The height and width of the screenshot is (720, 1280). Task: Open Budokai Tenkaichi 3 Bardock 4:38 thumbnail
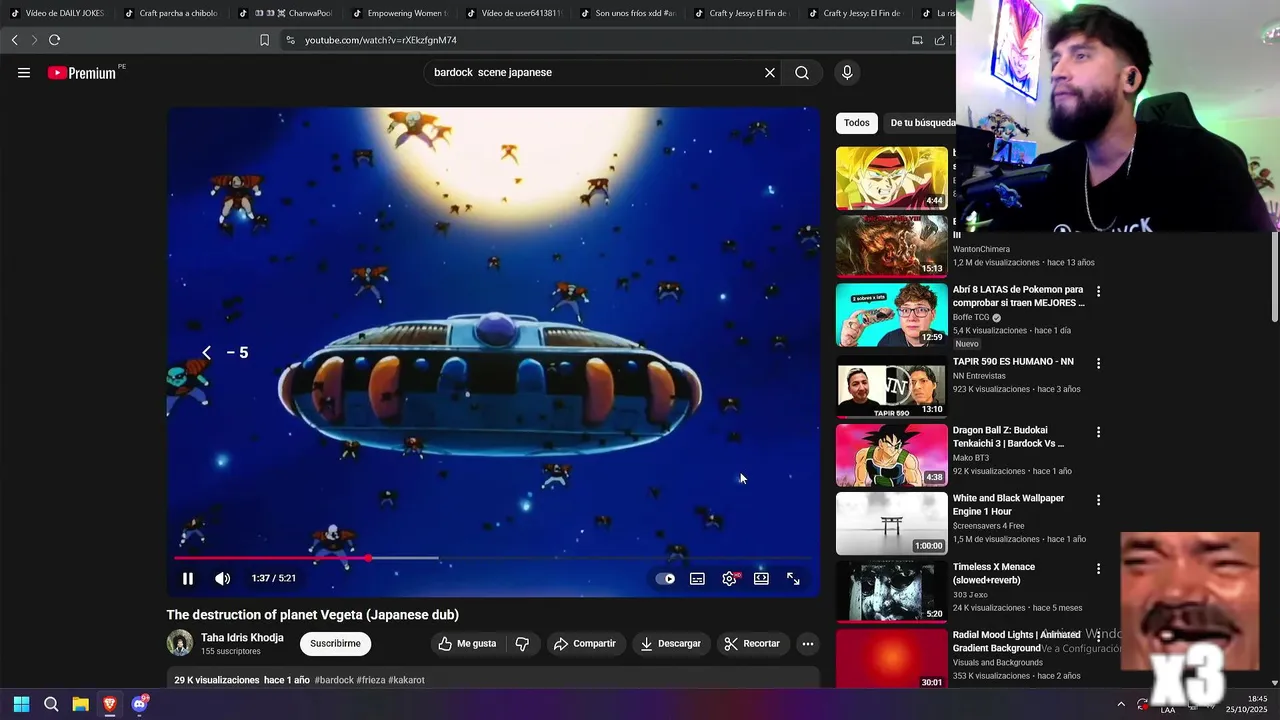pyautogui.click(x=892, y=455)
